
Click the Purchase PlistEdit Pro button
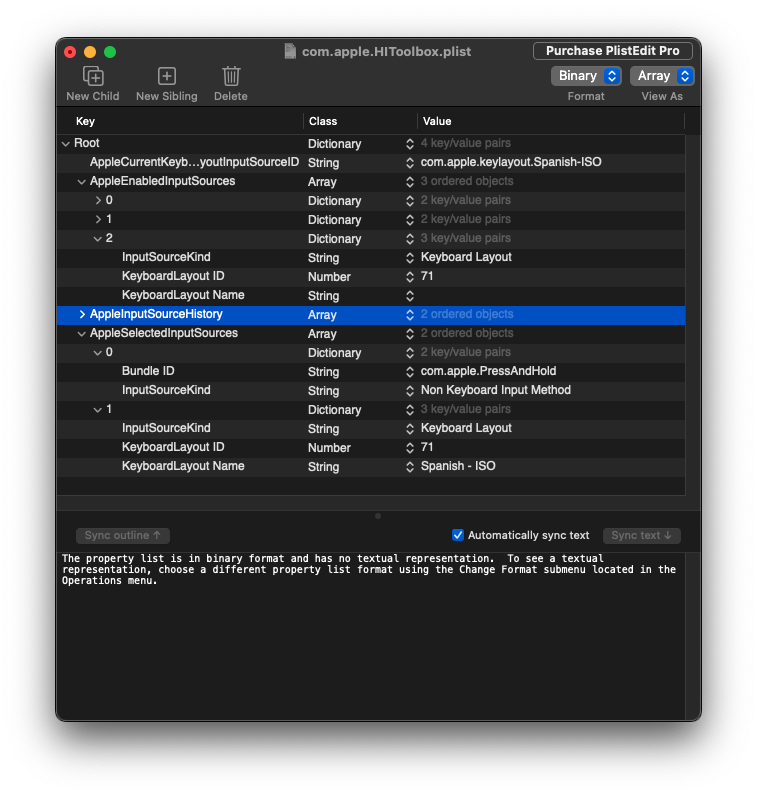613,51
